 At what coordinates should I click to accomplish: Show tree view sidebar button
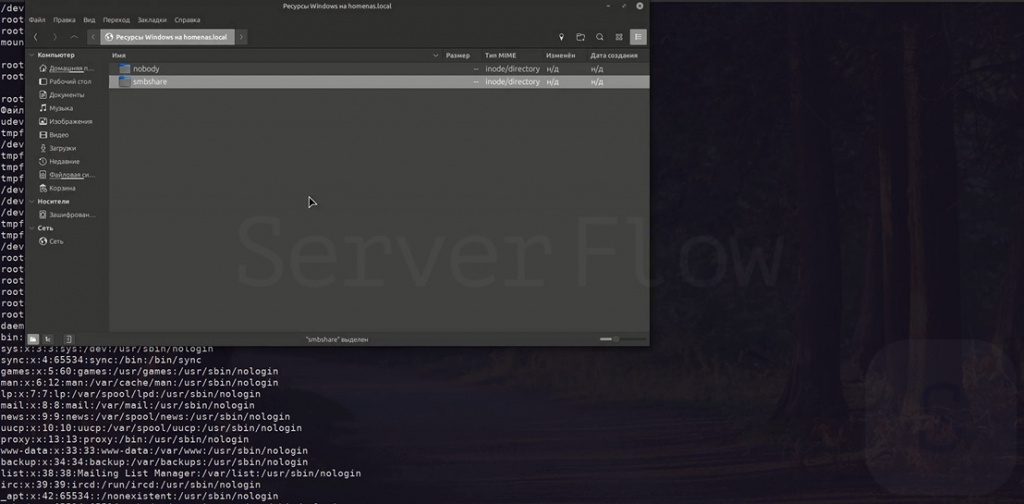point(50,339)
